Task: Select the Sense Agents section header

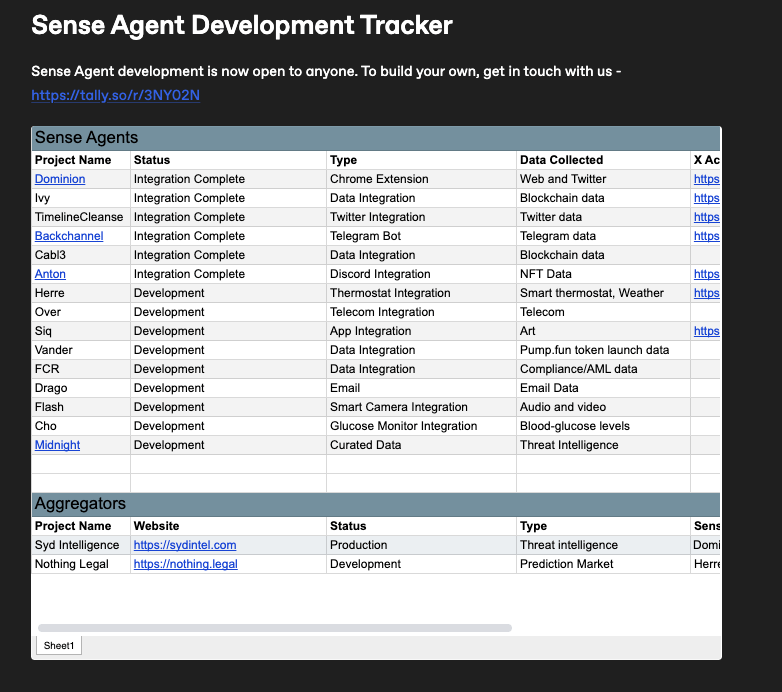Action: [x=87, y=138]
